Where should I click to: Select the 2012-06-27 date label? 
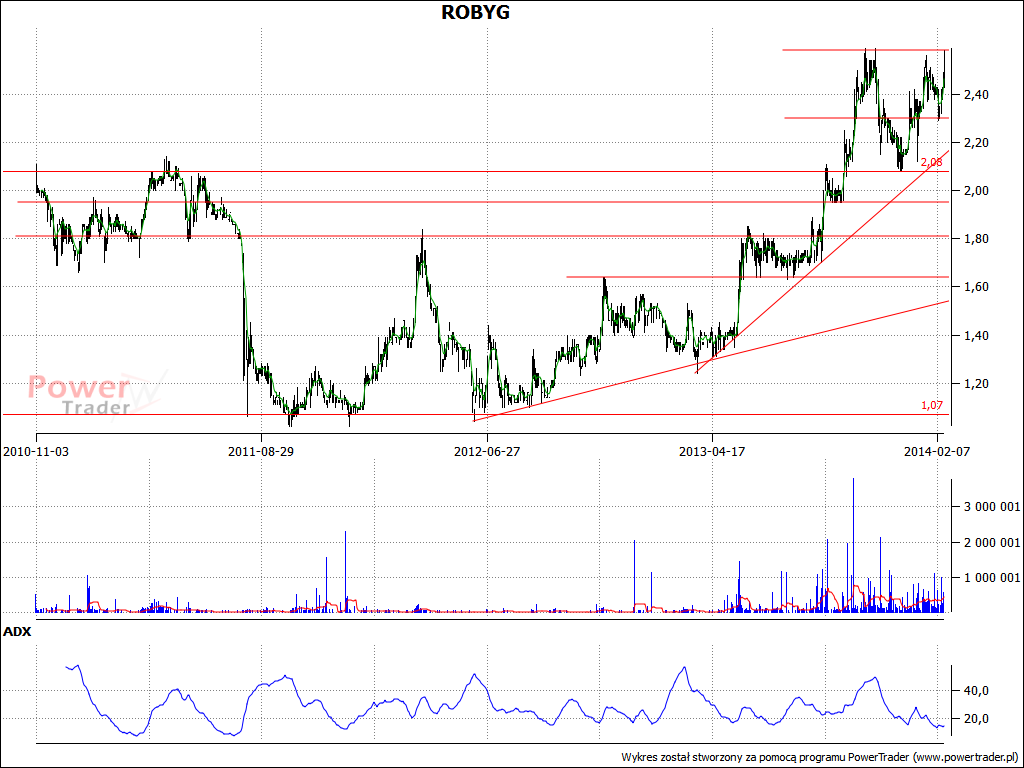tap(487, 451)
